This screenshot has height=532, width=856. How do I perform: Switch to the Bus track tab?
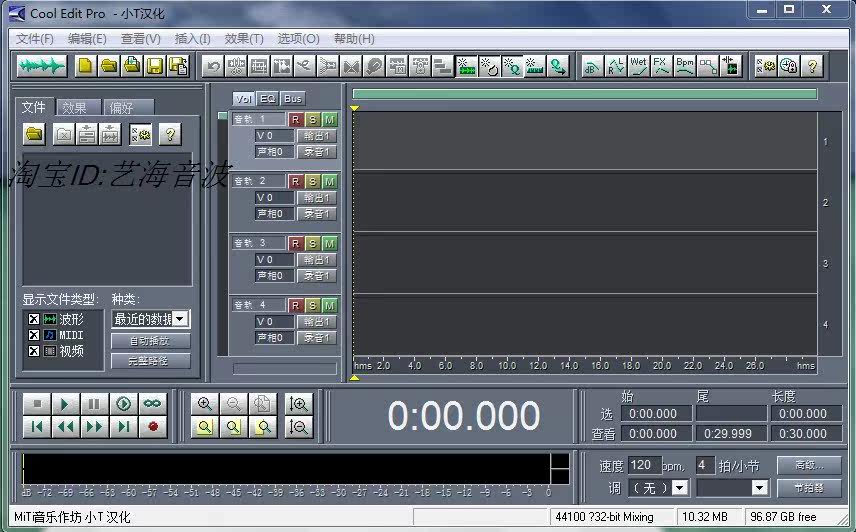pos(293,99)
